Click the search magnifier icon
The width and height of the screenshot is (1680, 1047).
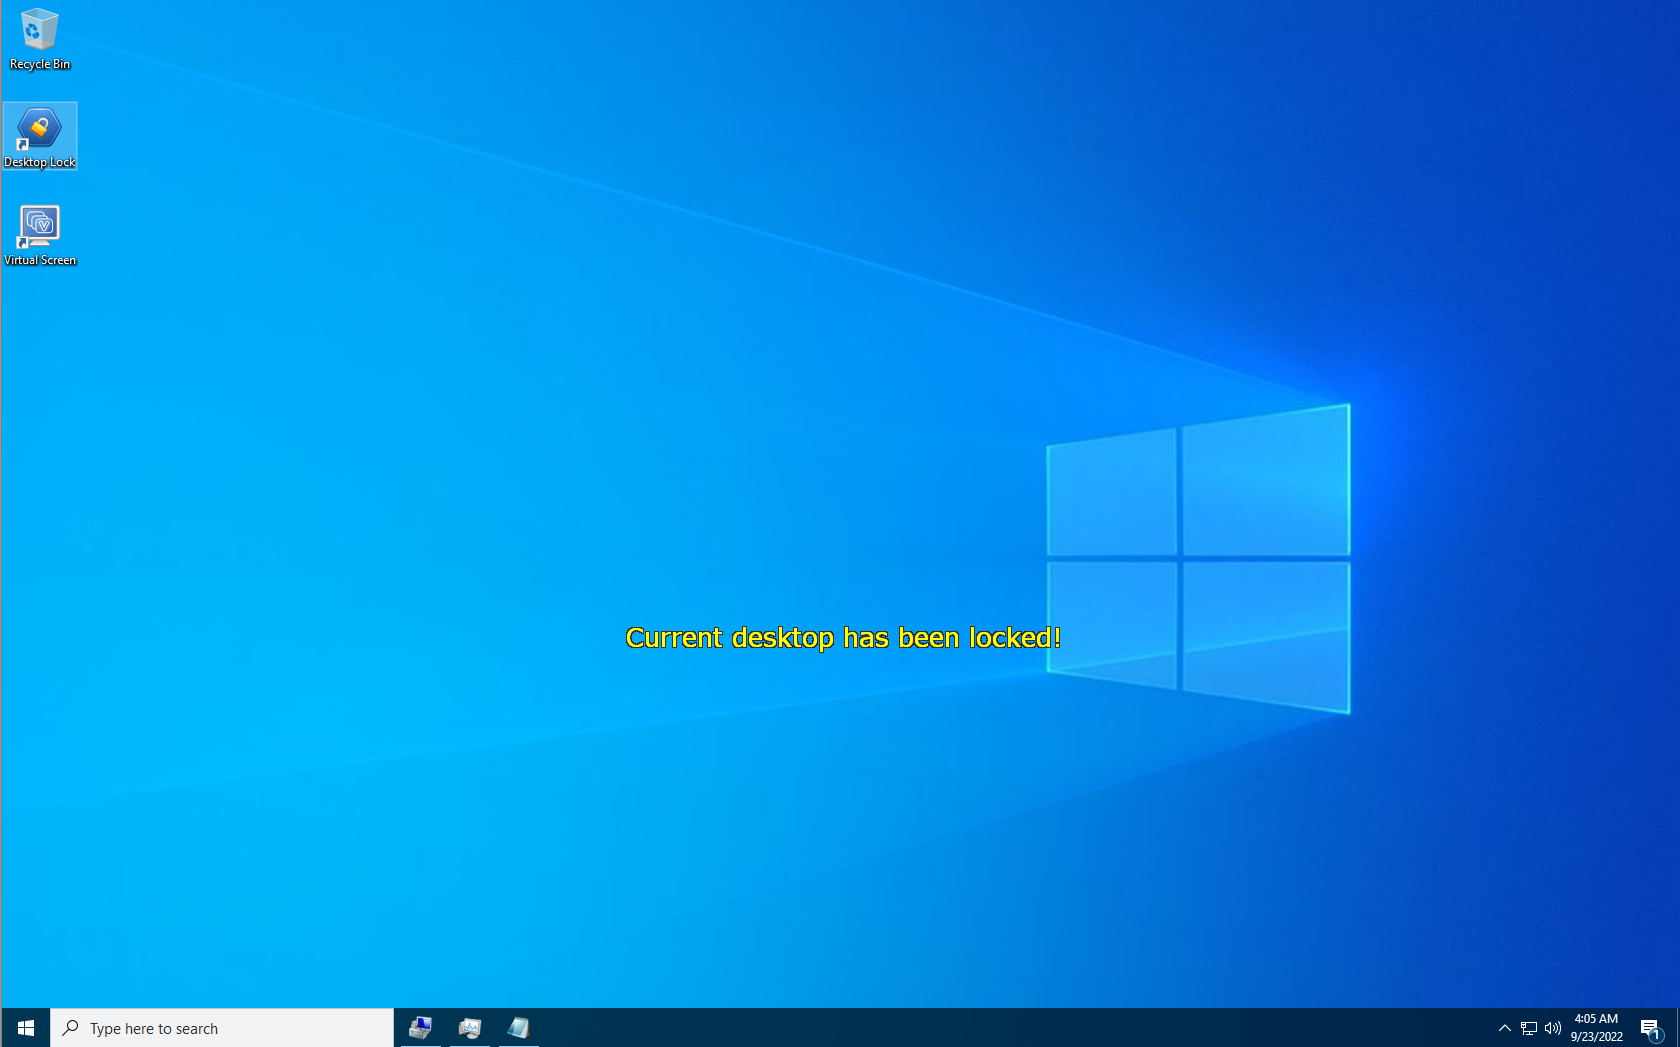(x=68, y=1027)
